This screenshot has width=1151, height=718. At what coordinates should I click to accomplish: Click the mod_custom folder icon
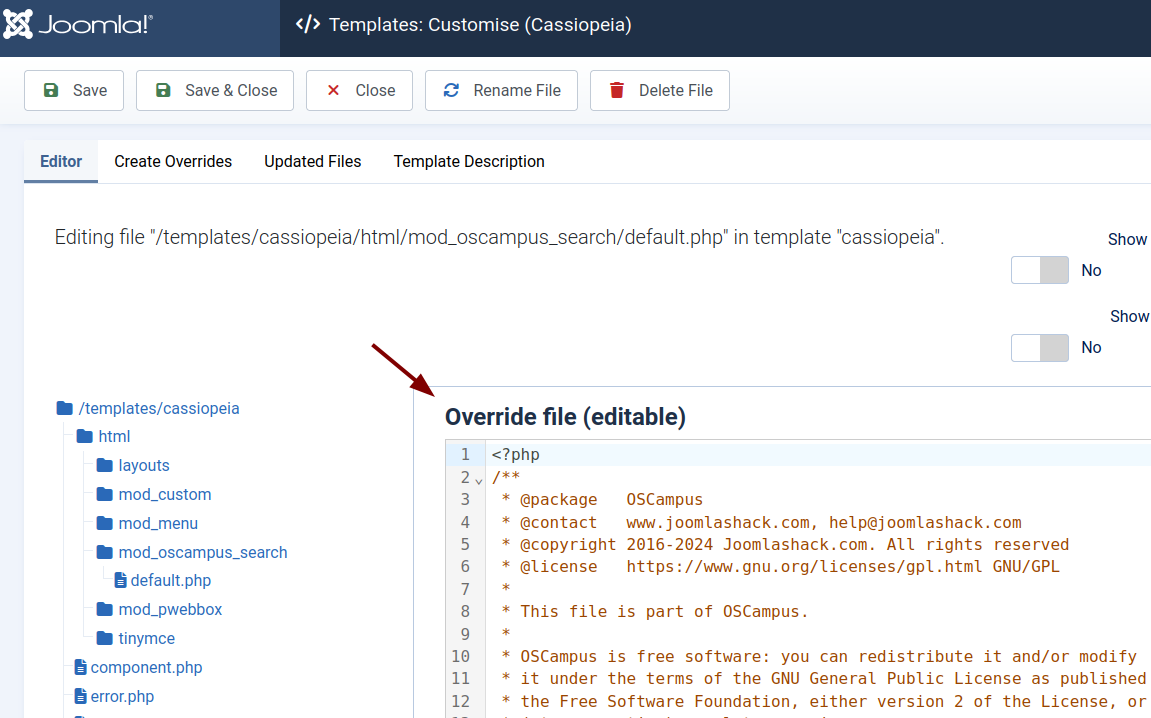[105, 494]
